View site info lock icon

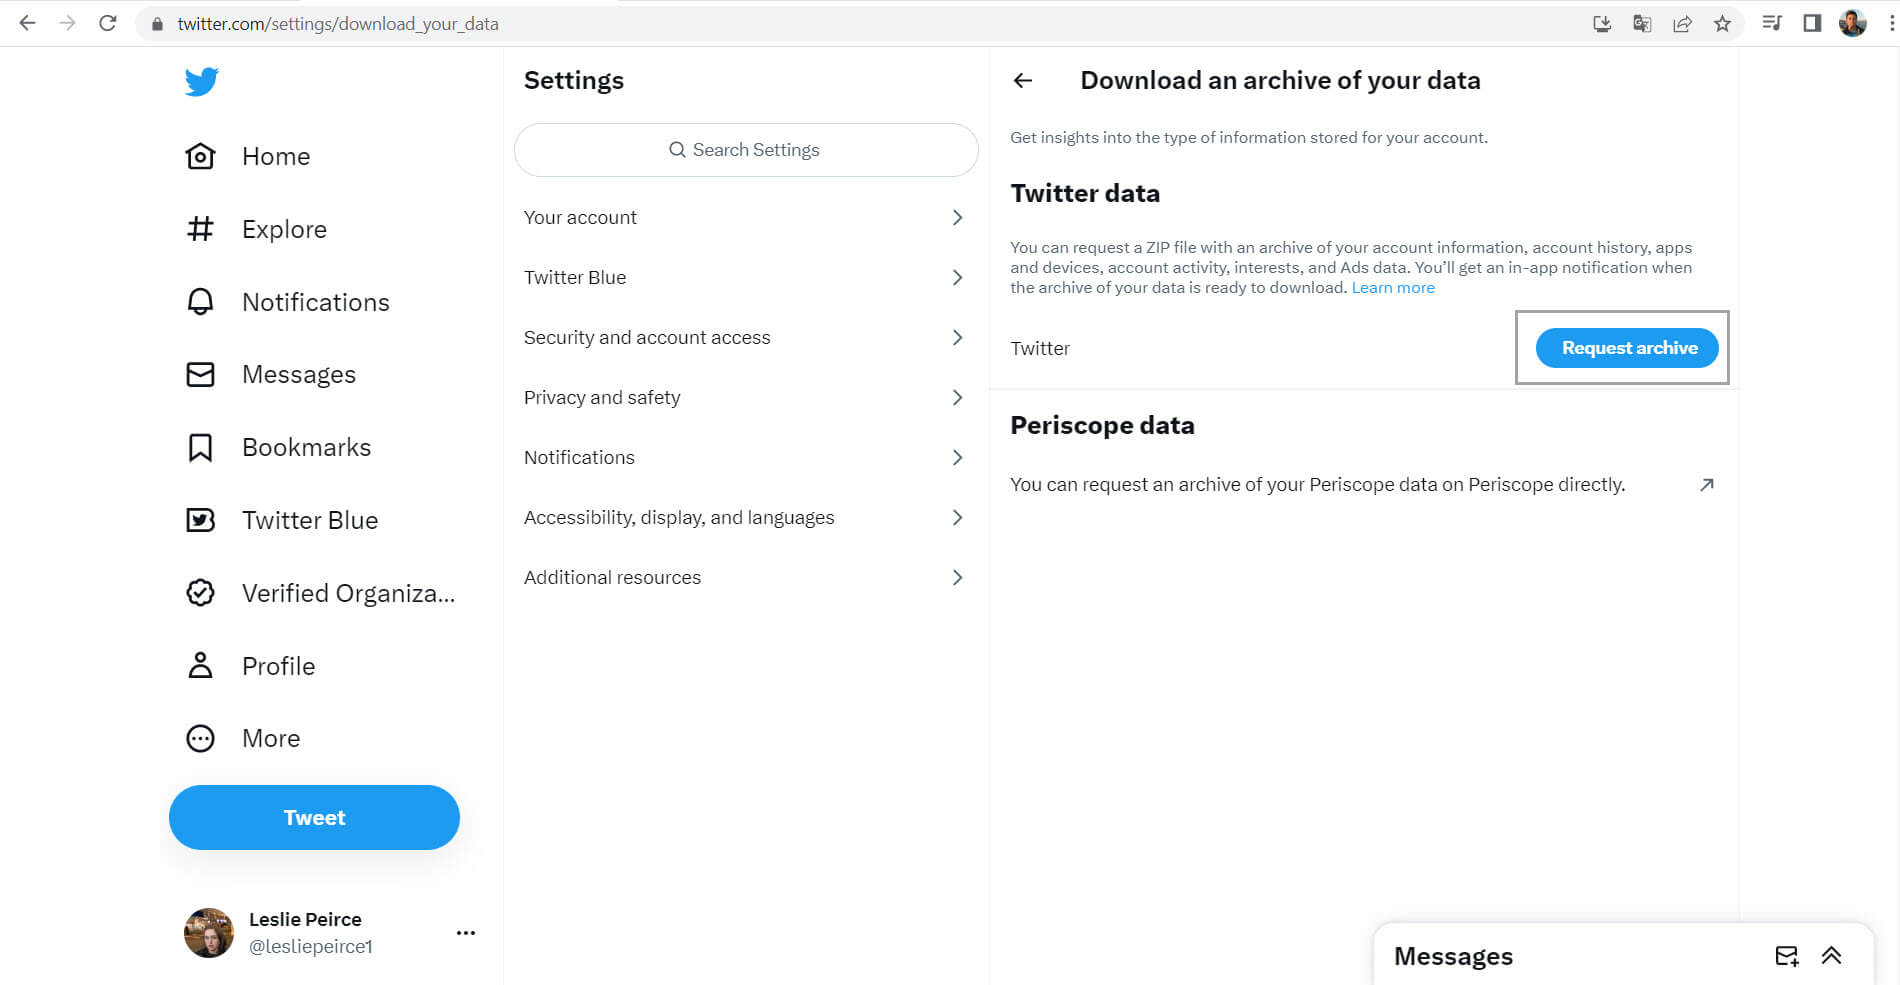pos(157,24)
